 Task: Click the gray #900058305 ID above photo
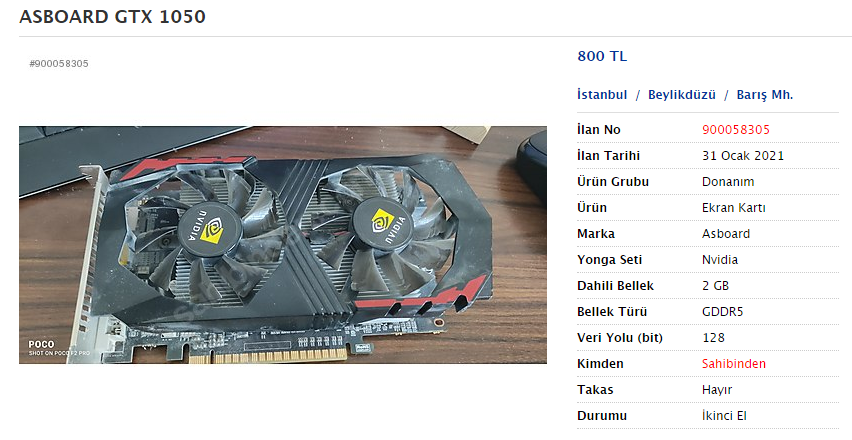pos(59,64)
